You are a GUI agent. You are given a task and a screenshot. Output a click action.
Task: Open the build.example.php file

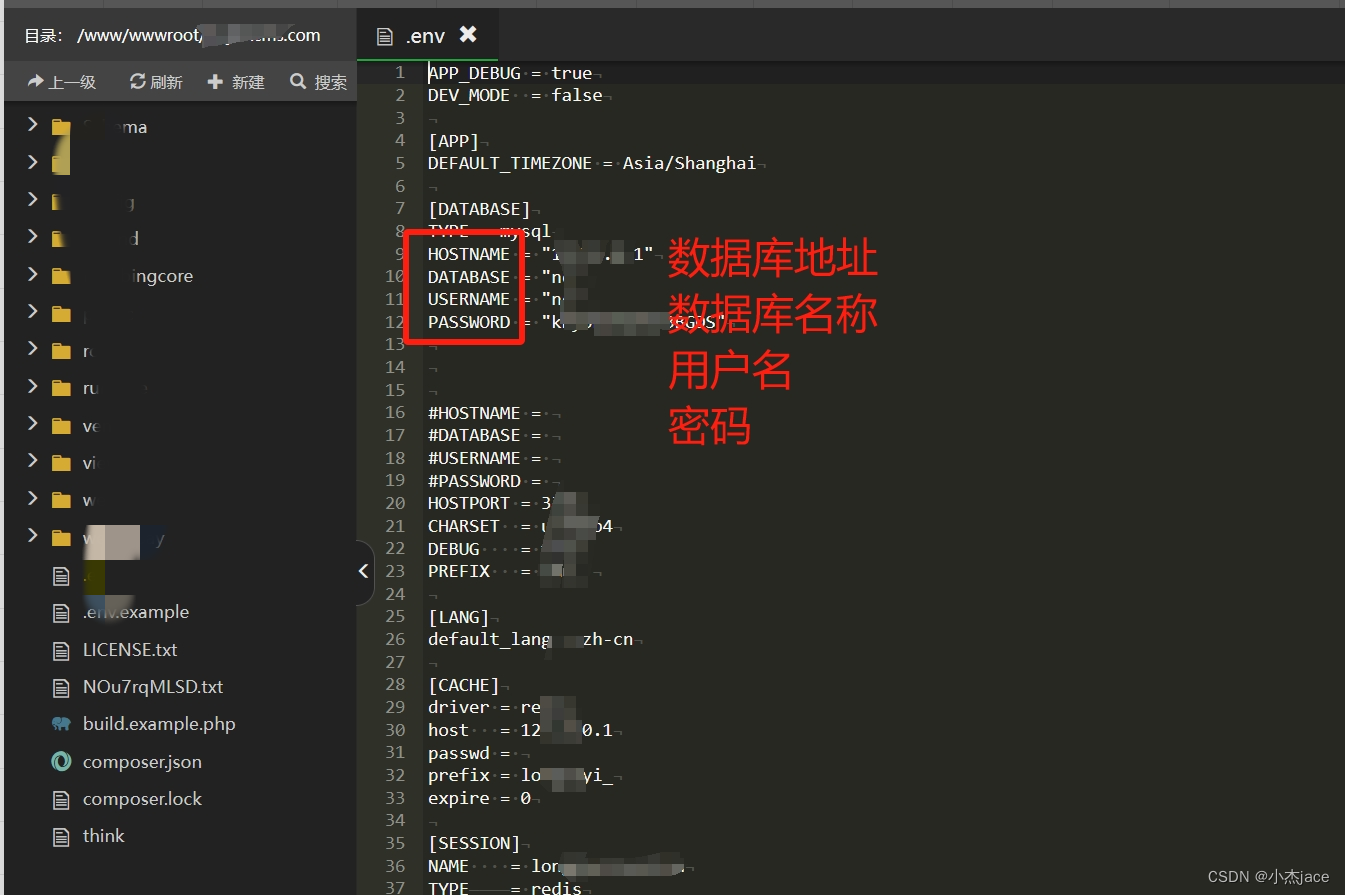(x=159, y=724)
